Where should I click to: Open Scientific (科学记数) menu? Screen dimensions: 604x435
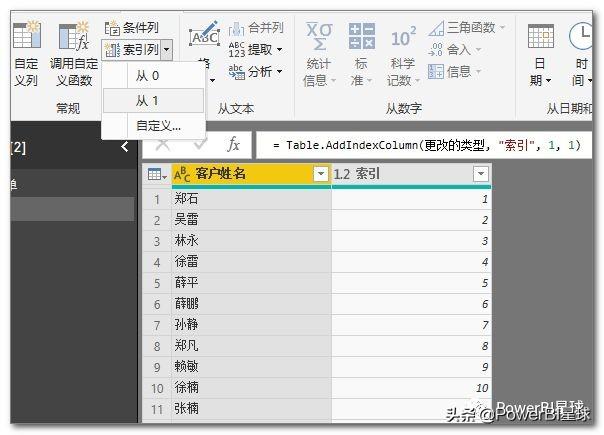[403, 55]
